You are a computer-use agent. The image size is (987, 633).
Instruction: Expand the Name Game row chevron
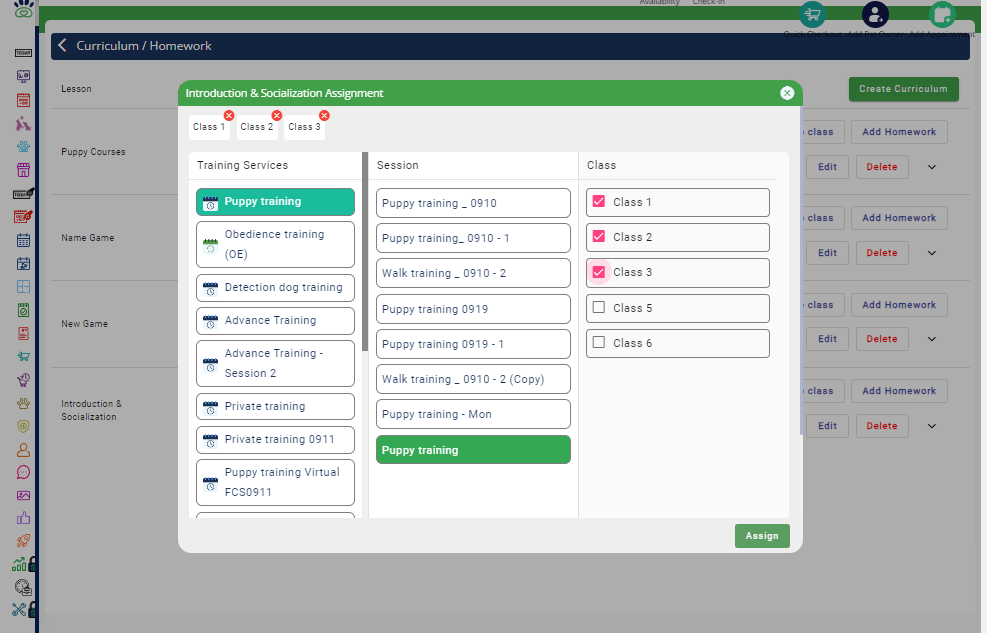(932, 254)
